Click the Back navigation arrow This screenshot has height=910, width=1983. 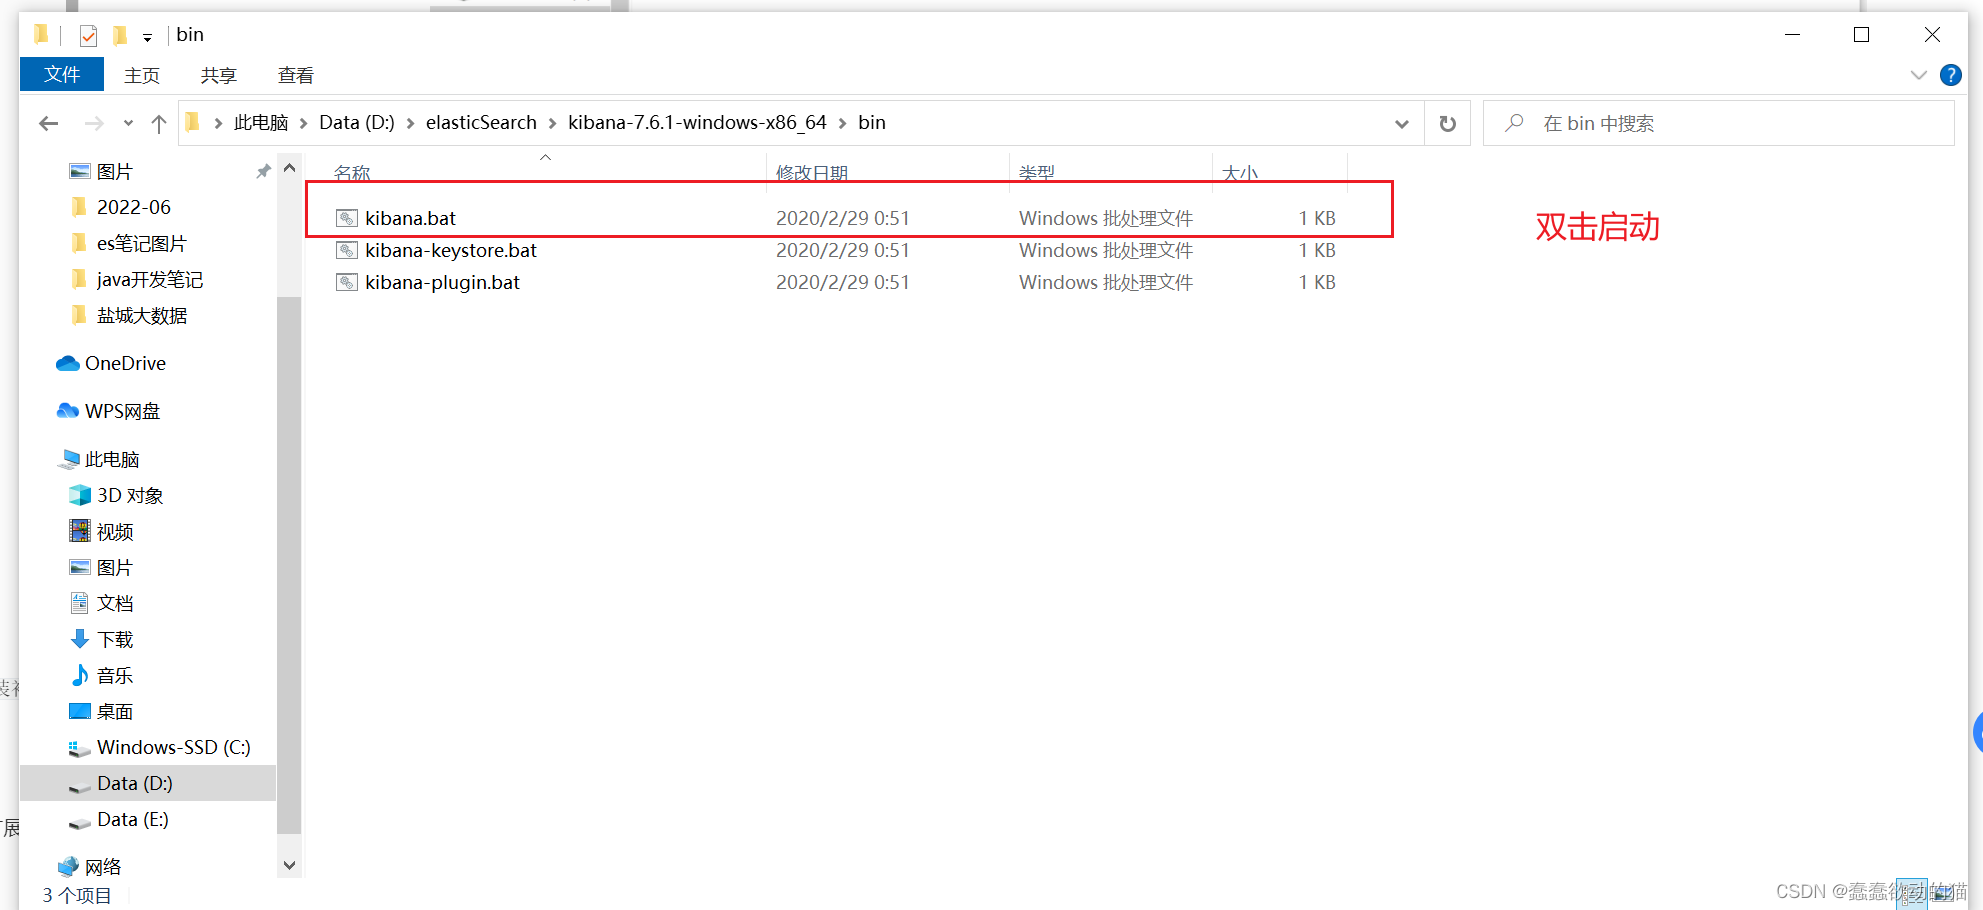coord(48,123)
